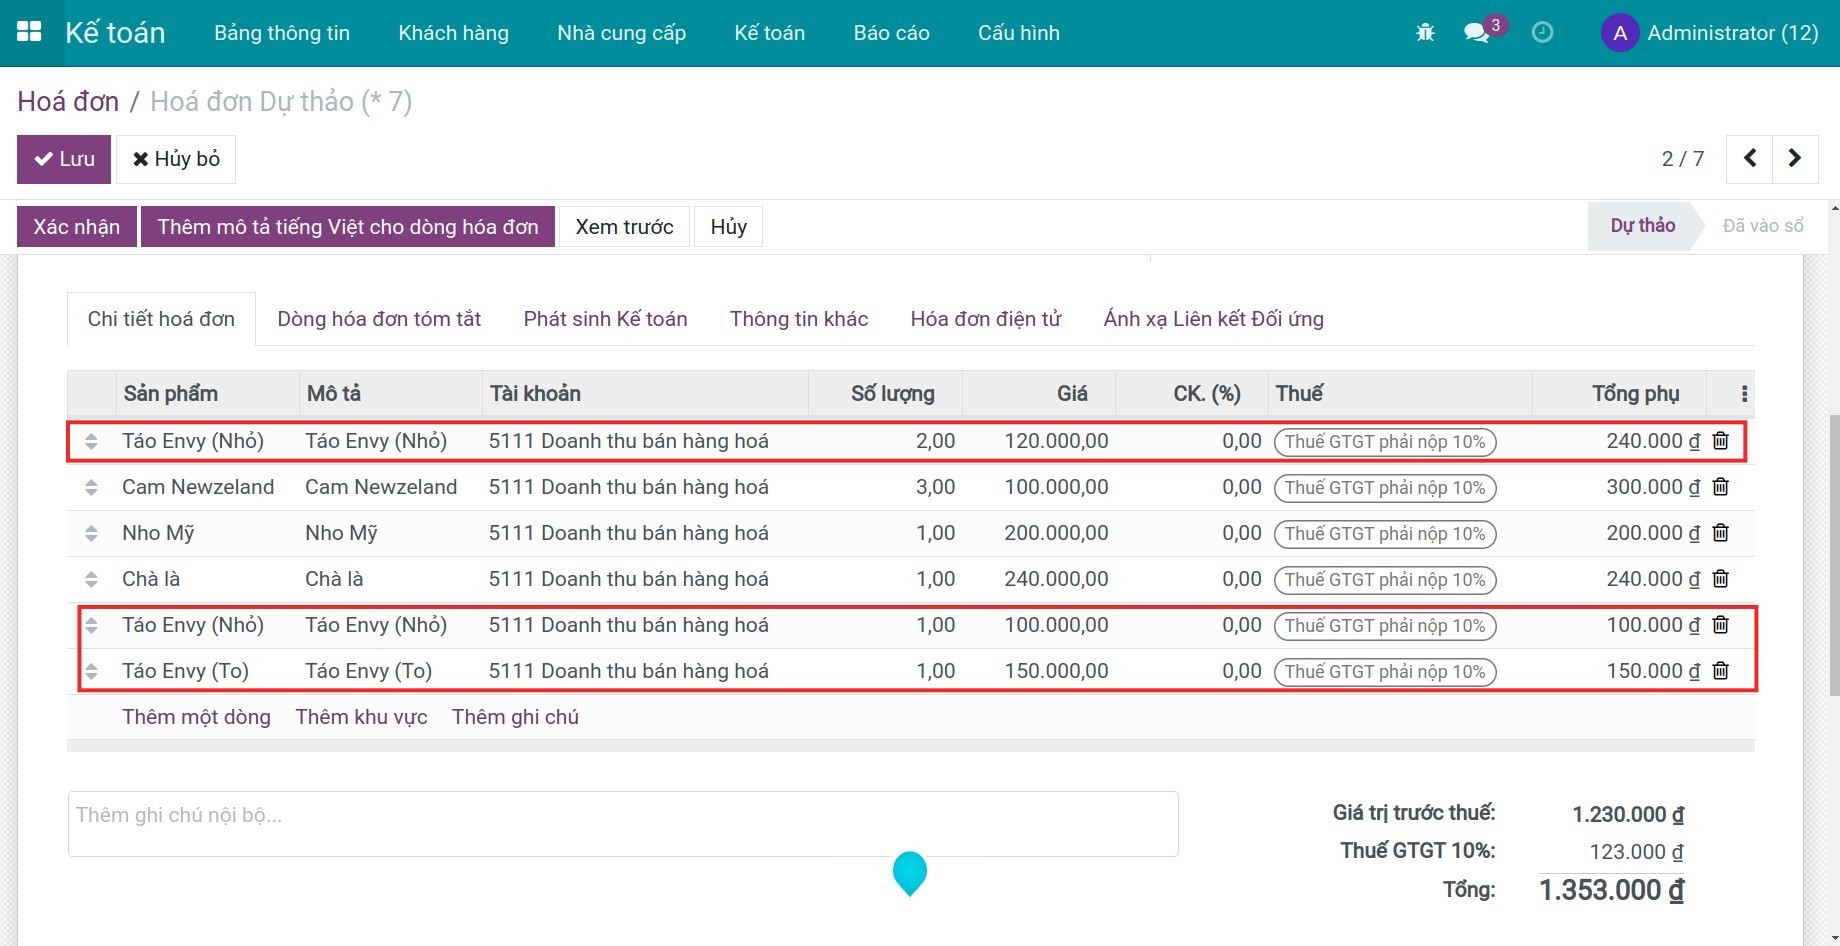Open the Administrator user menu
This screenshot has height=946, width=1840.
[1710, 33]
